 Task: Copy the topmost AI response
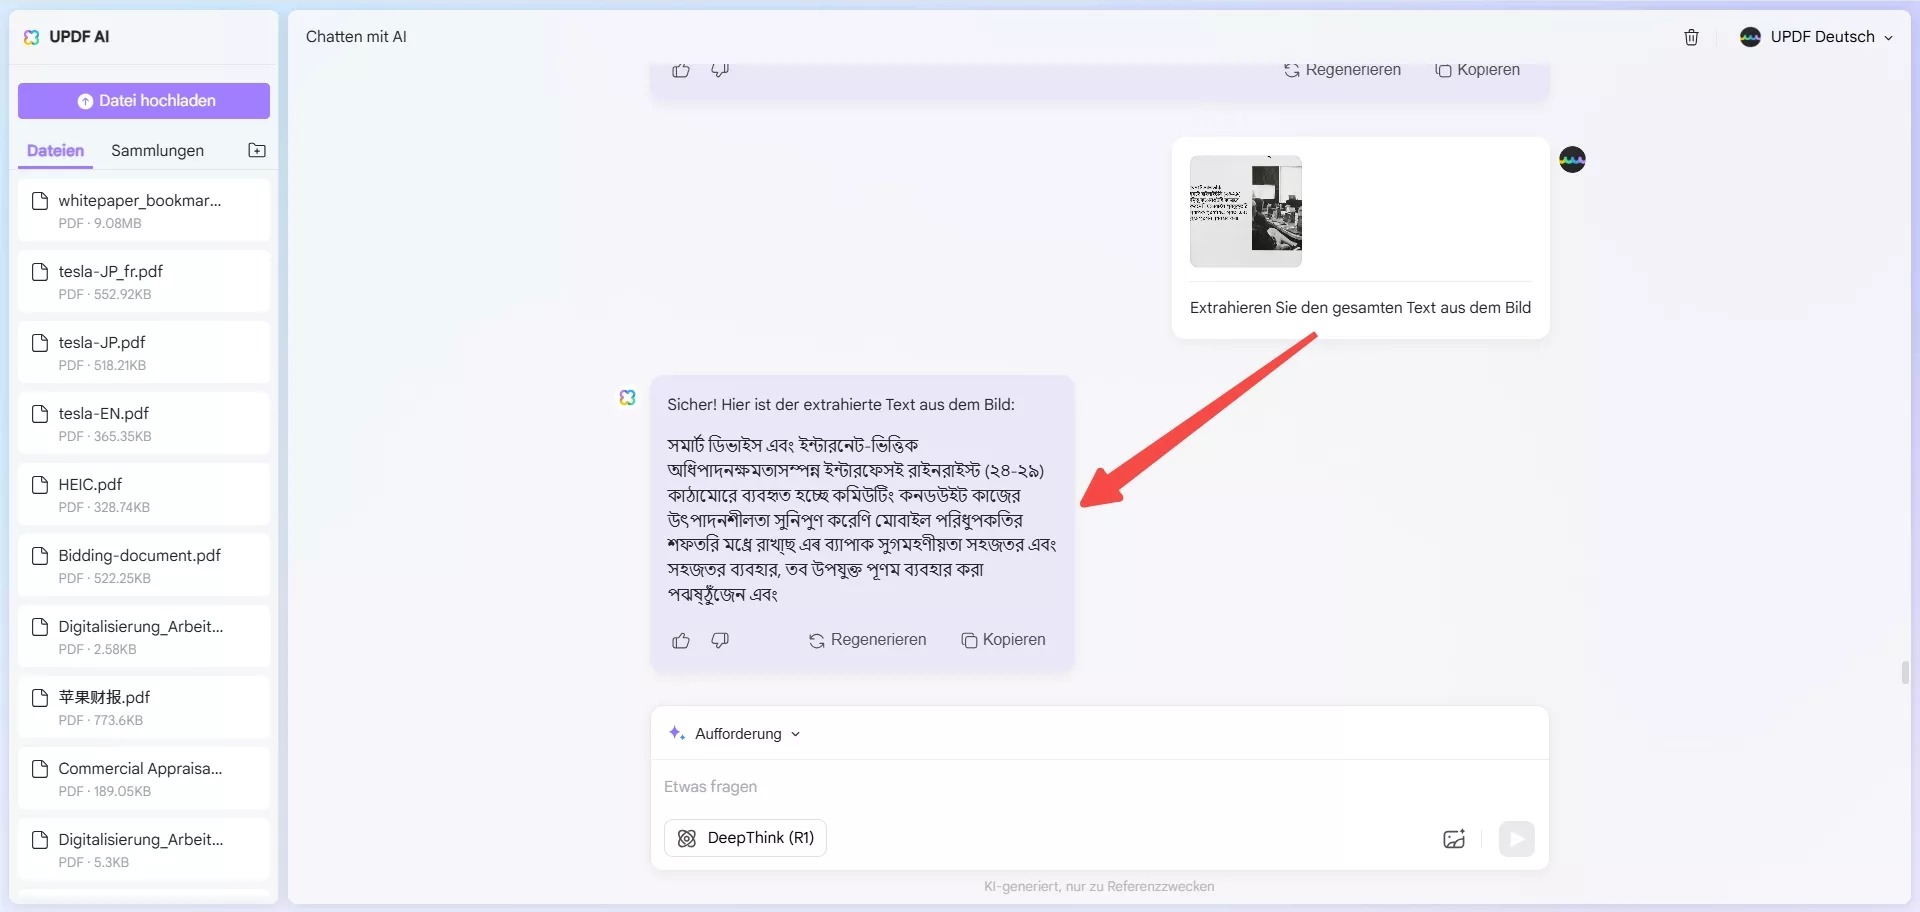[1477, 69]
